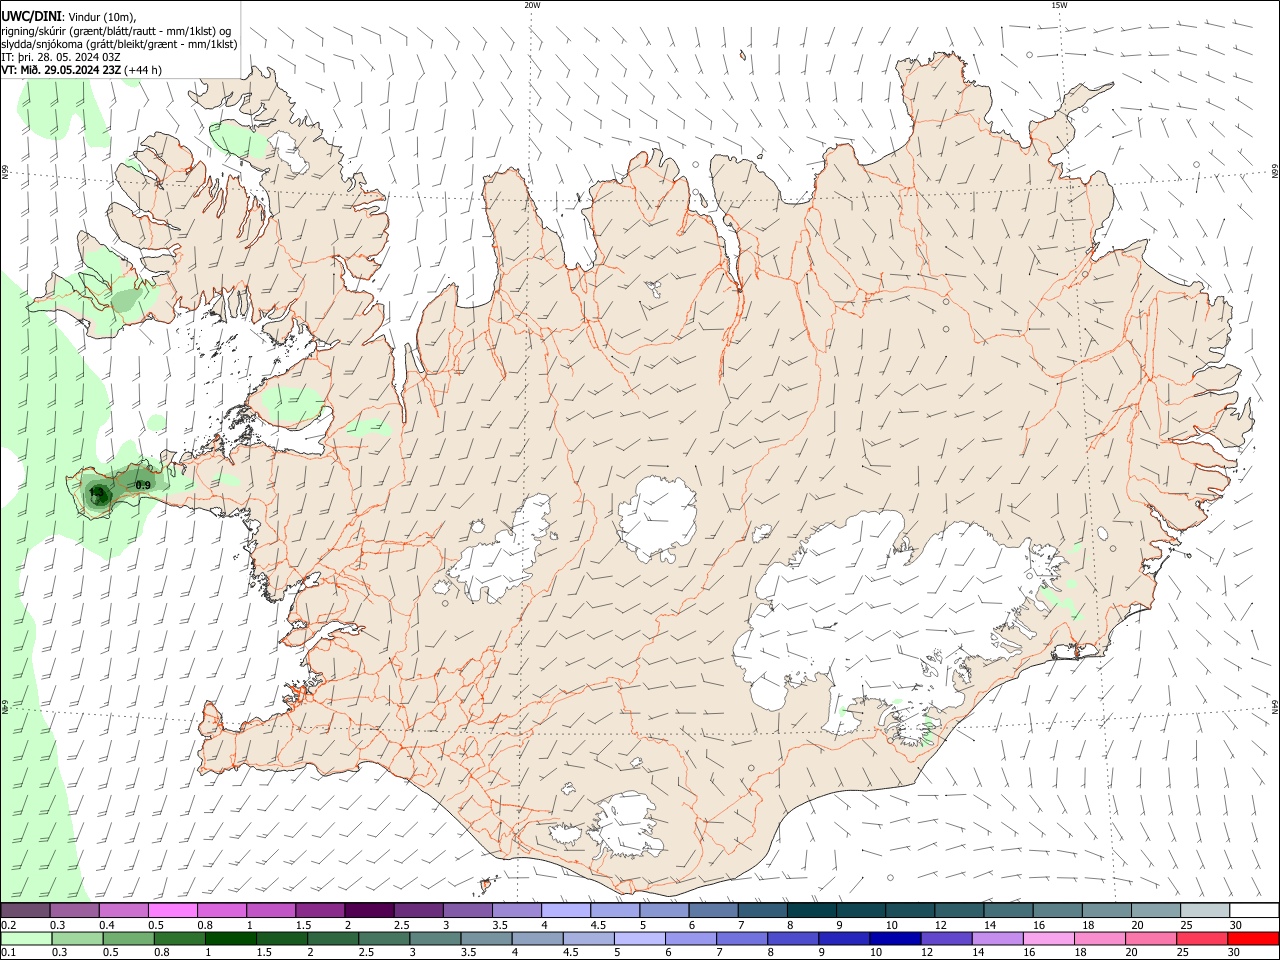Click the '(+44 h)' forecast offset

(x=144, y=70)
